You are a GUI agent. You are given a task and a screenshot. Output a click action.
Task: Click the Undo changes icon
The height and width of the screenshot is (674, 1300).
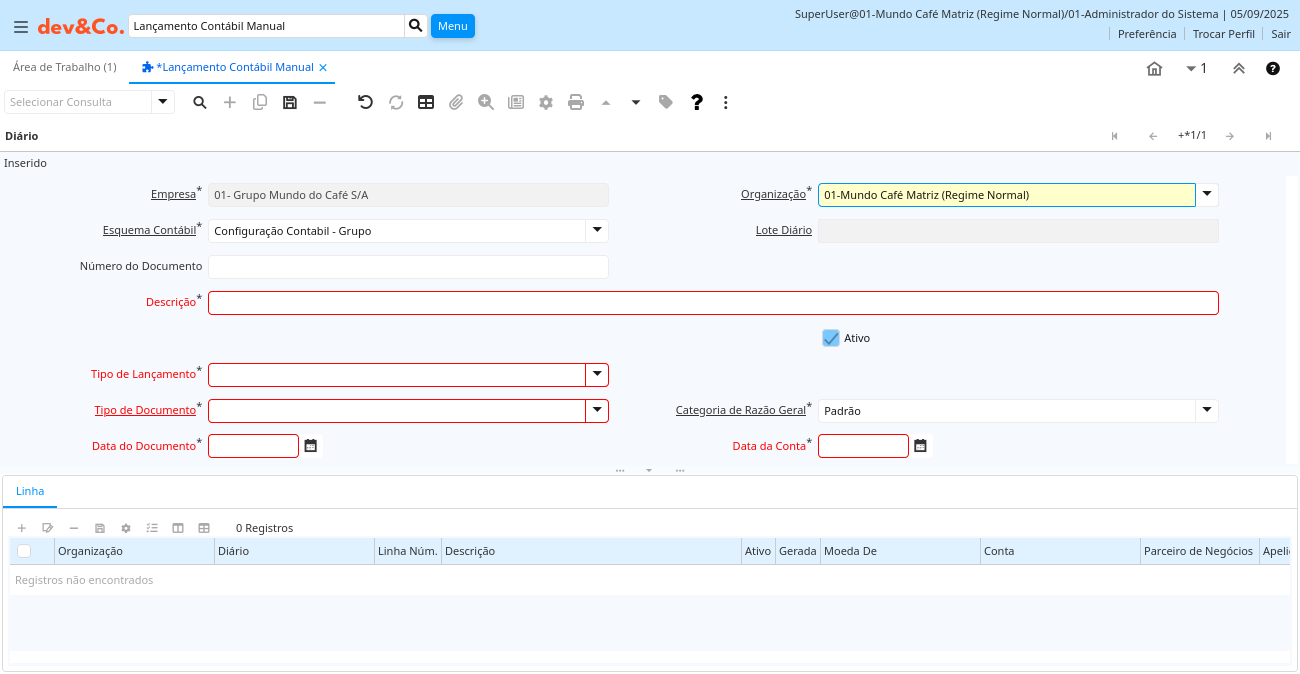pos(365,102)
